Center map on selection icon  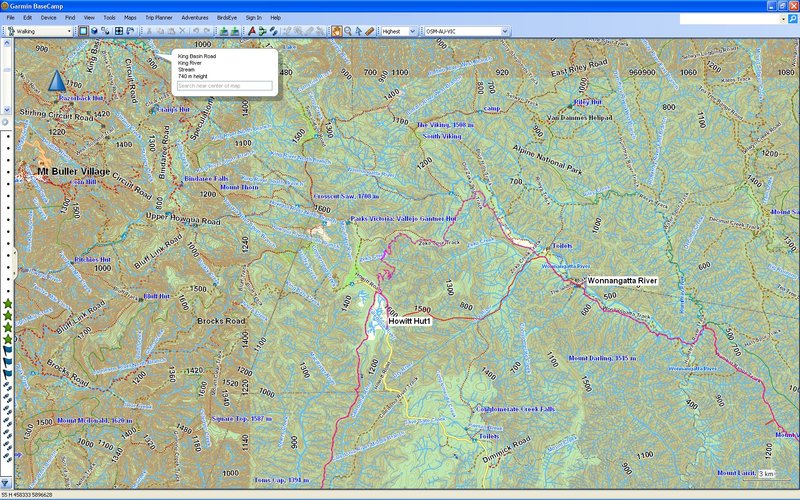tap(119, 31)
